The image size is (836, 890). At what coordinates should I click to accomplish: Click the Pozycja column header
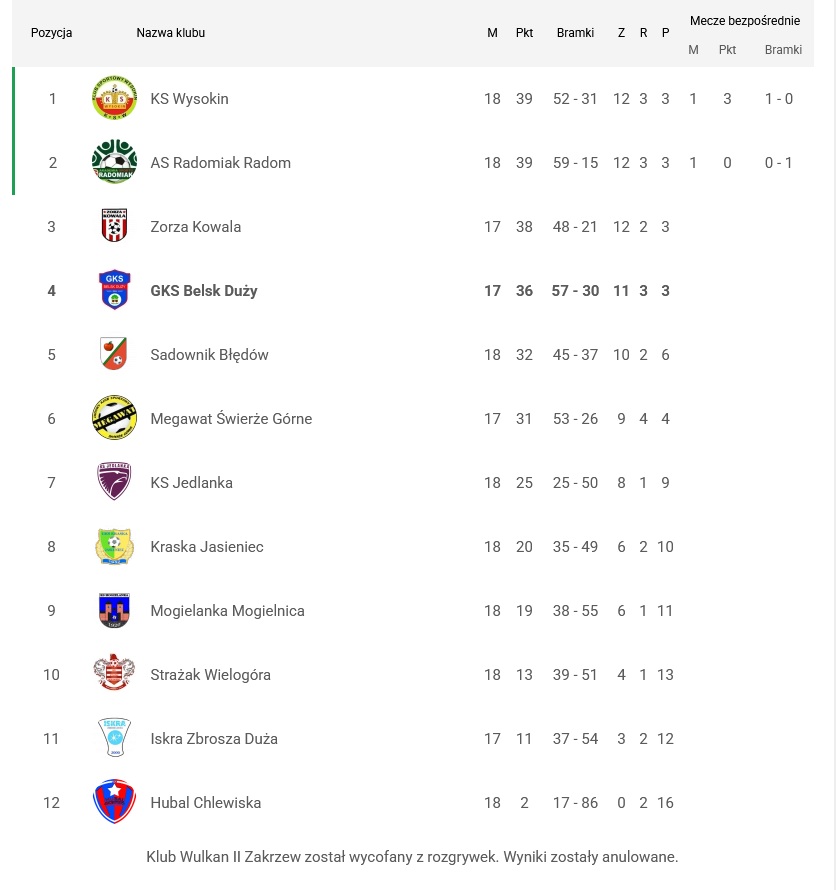(52, 33)
